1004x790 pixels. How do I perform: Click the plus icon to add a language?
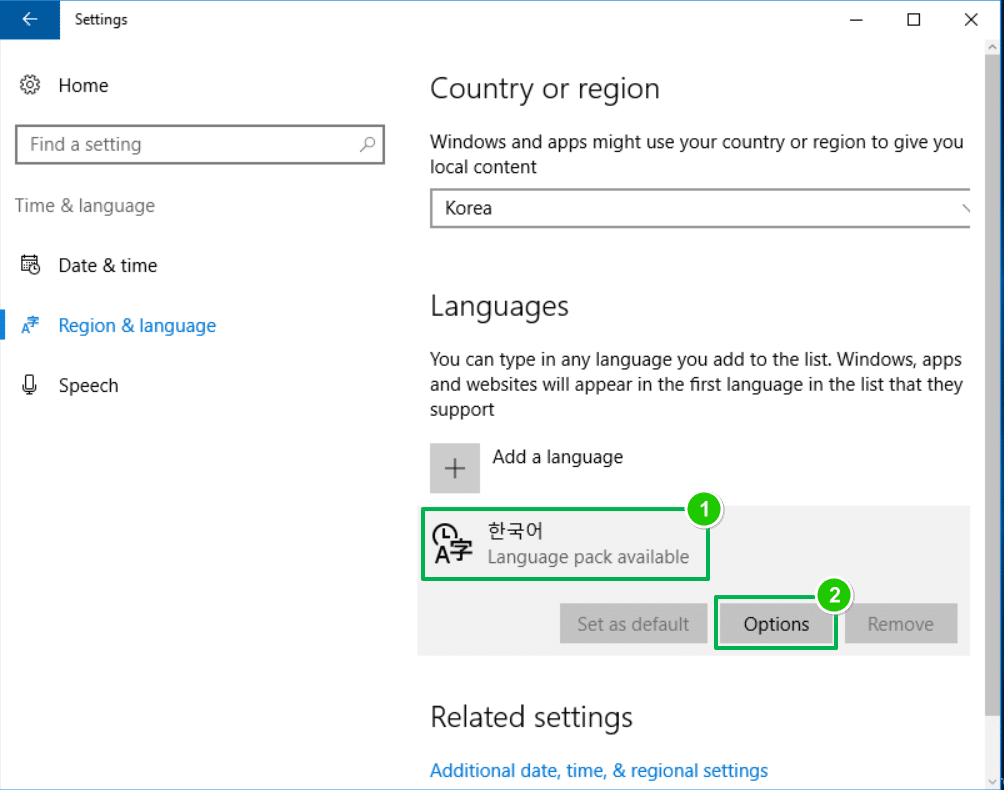point(455,468)
